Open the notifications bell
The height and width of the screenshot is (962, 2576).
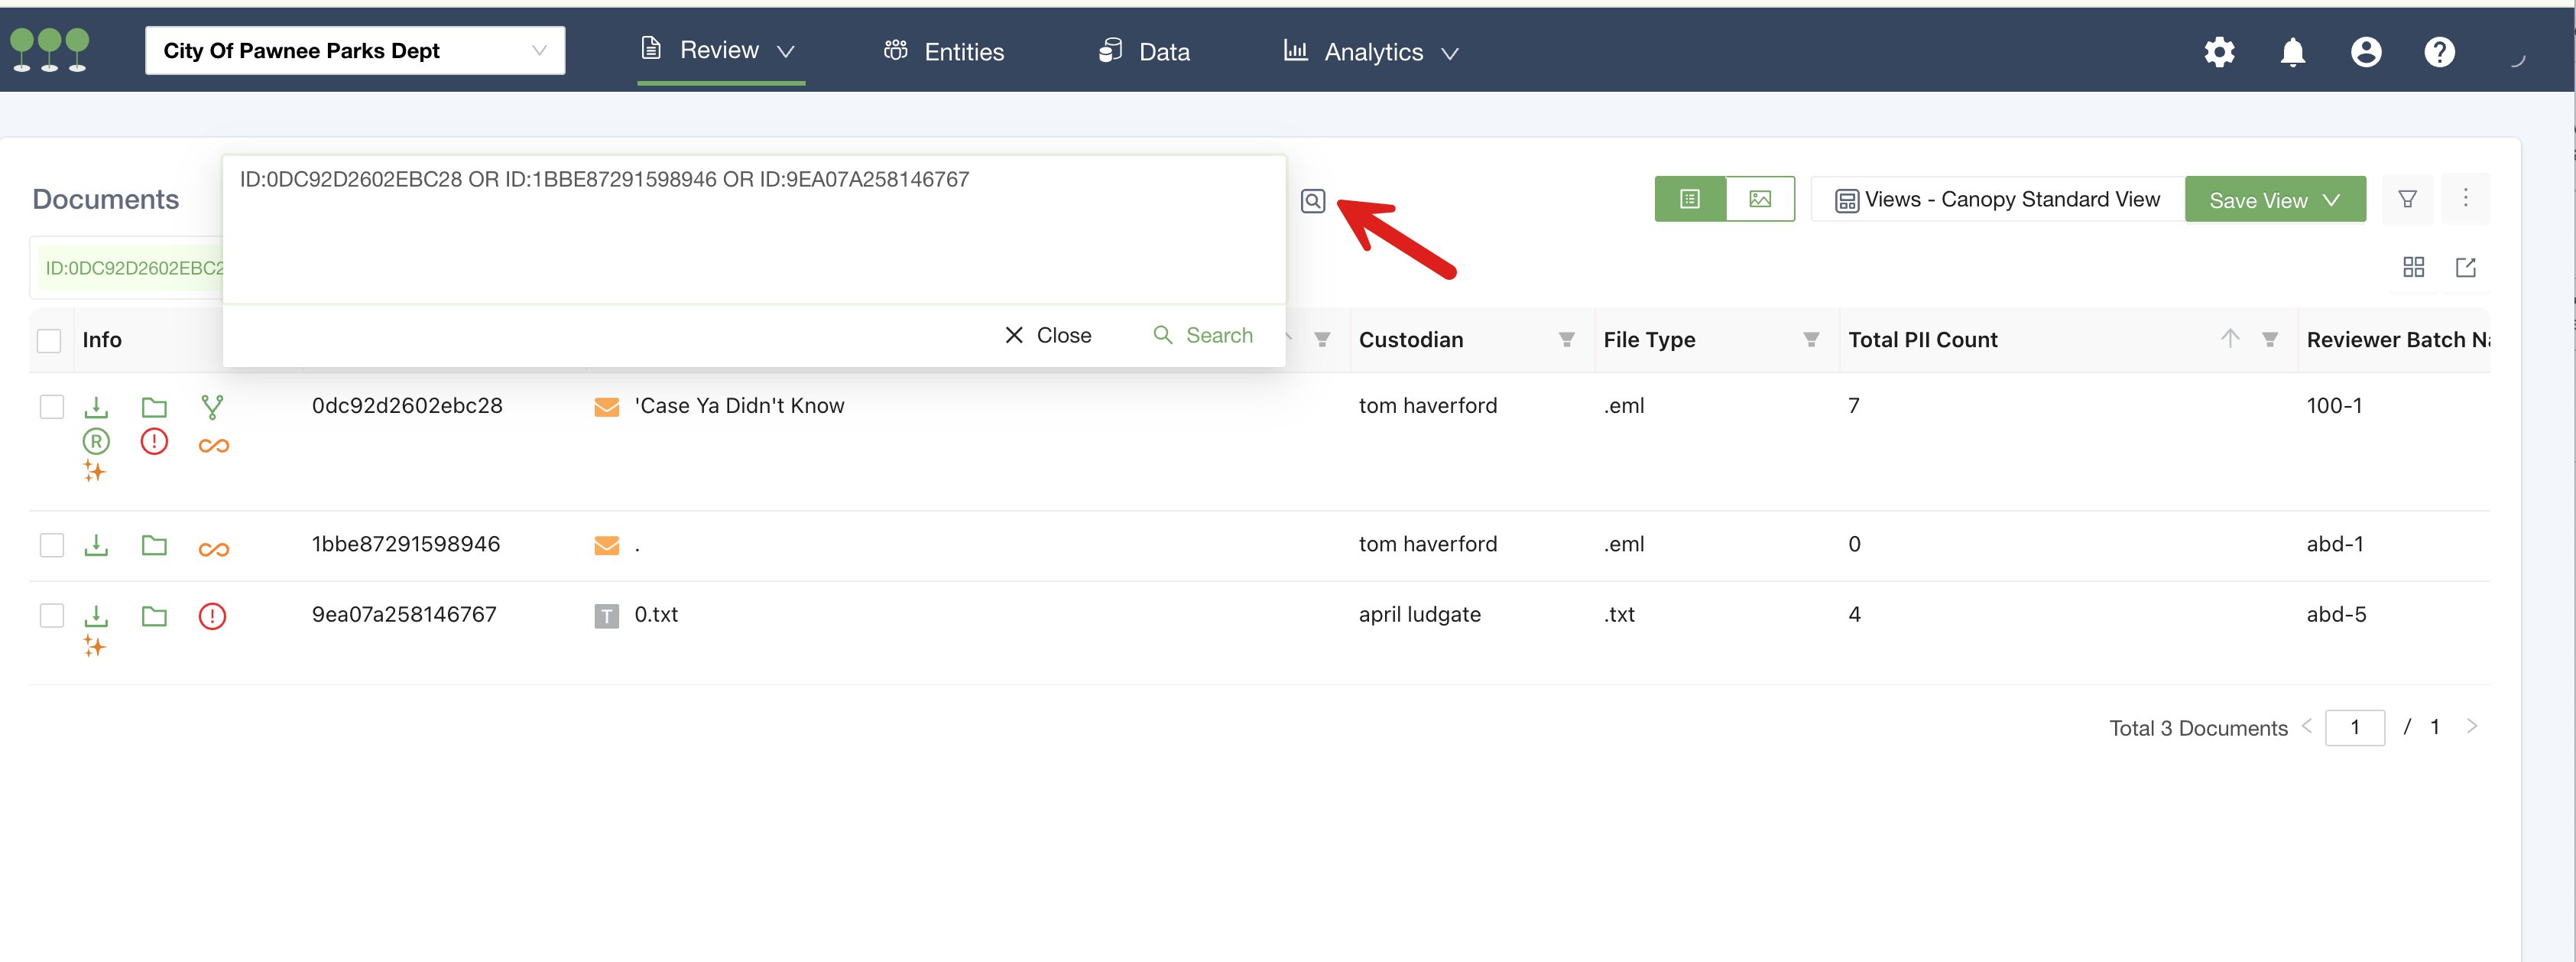point(2292,52)
